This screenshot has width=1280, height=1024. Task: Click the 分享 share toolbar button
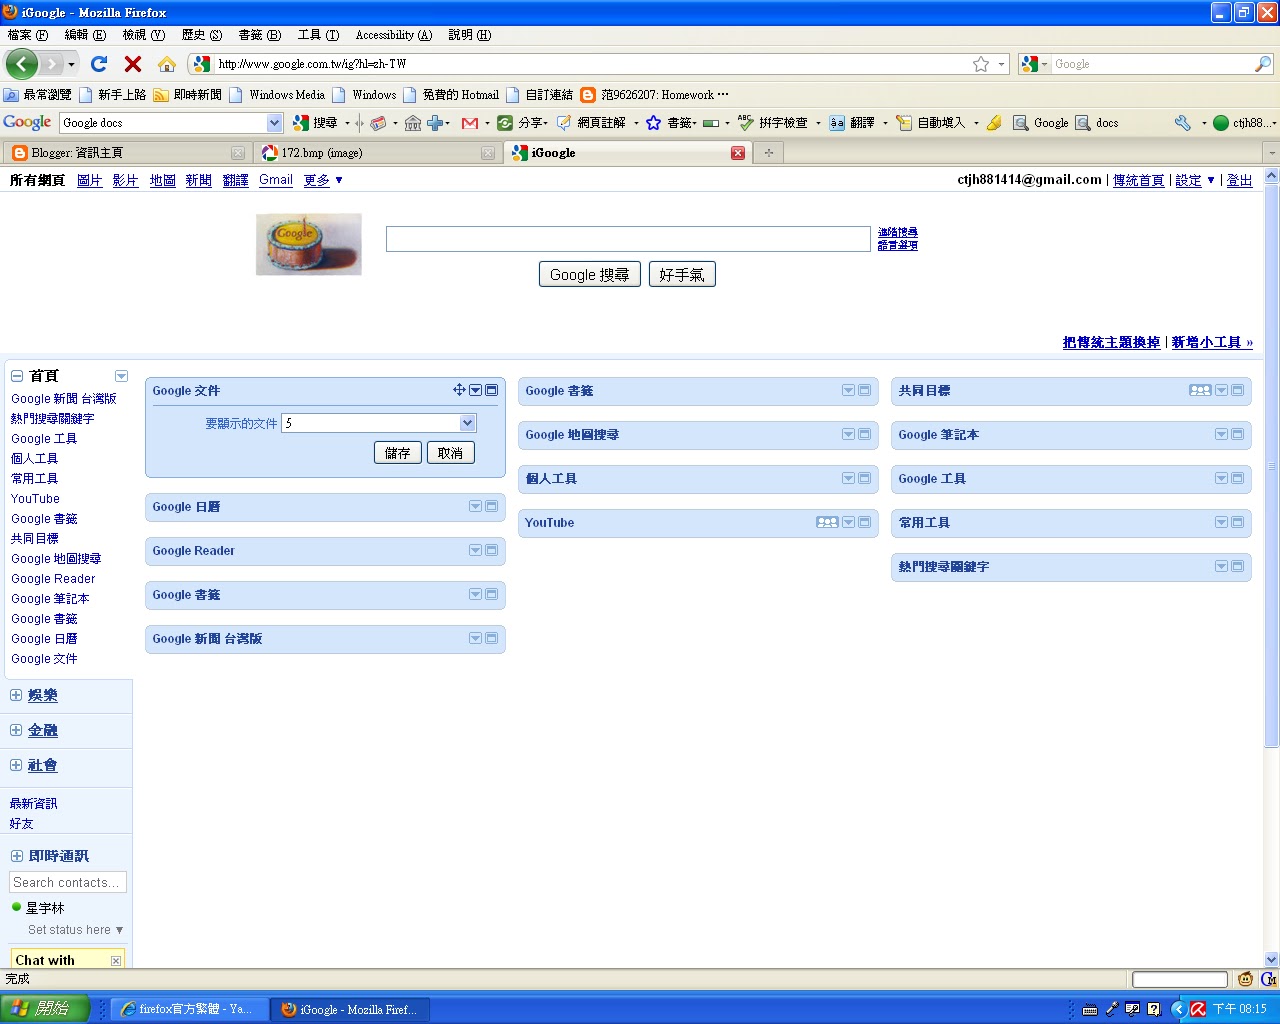pyautogui.click(x=522, y=123)
